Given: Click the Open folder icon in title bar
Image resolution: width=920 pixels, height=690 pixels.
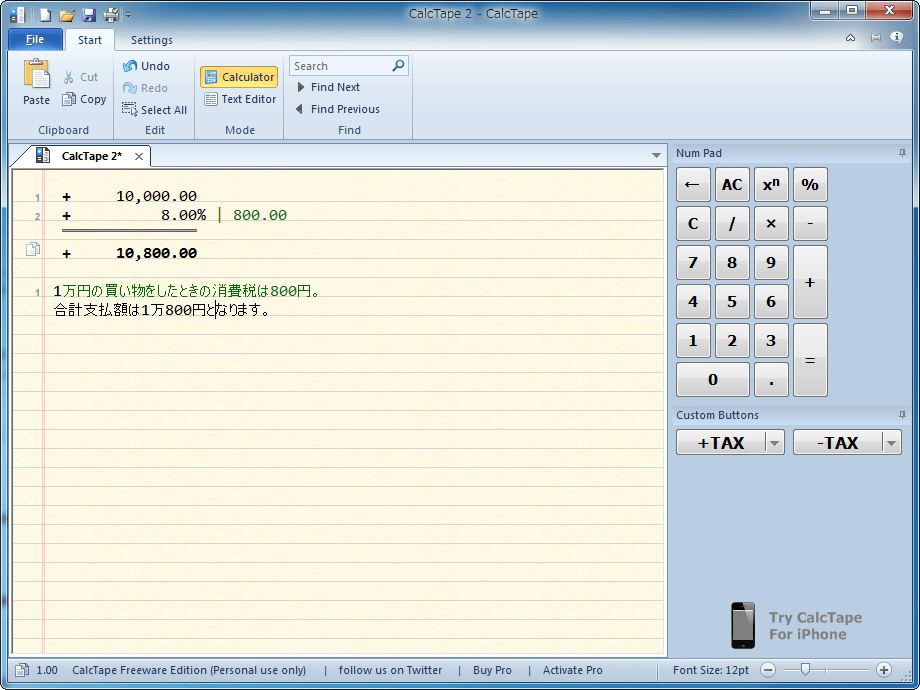Looking at the screenshot, I should pos(67,14).
